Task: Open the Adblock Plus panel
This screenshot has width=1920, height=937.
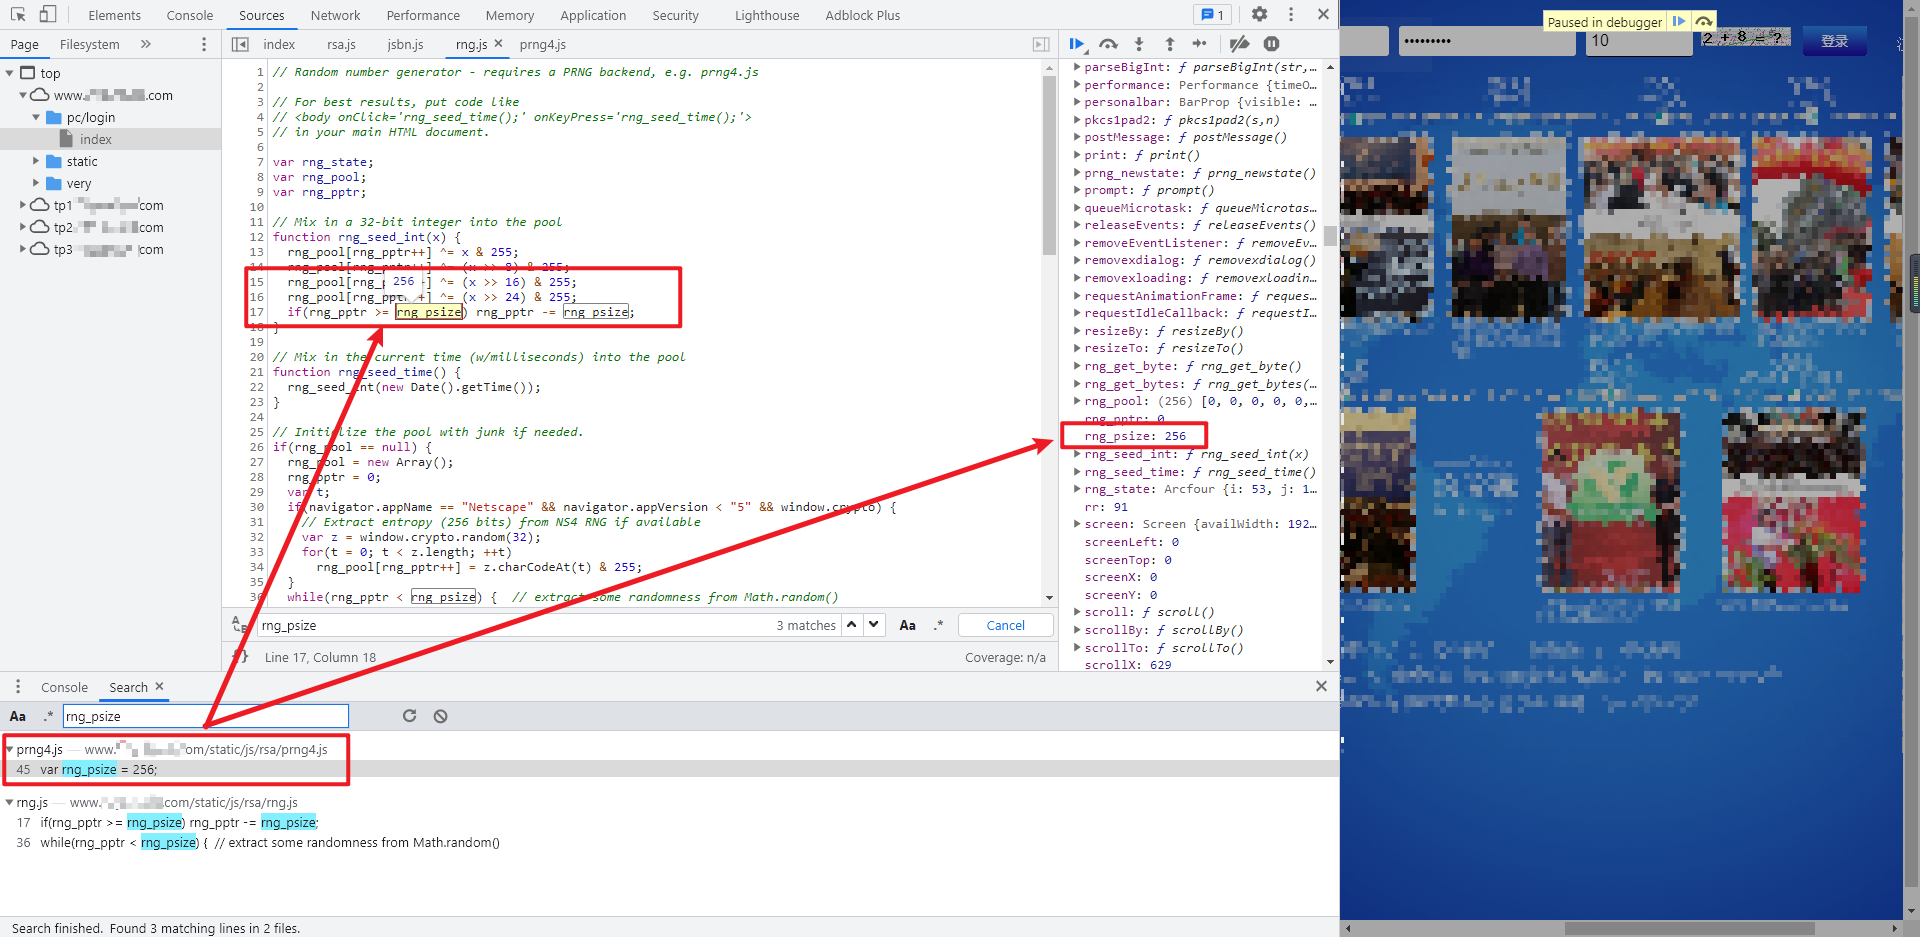Action: pyautogui.click(x=862, y=15)
